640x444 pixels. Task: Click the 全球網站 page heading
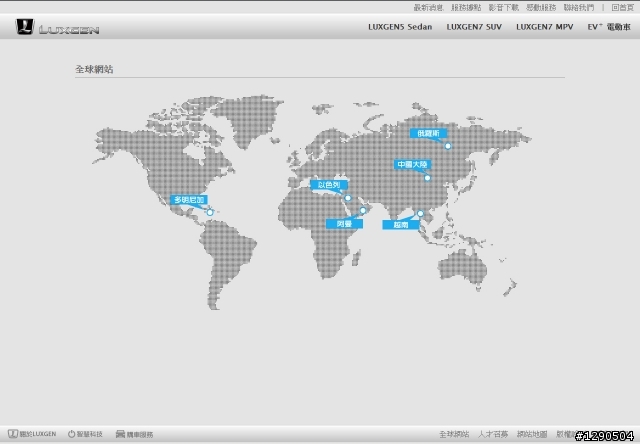[x=94, y=69]
